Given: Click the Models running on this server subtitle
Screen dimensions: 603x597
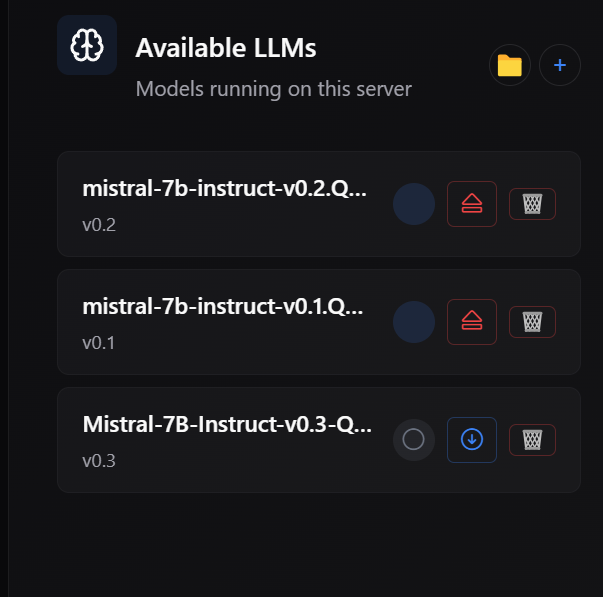Looking at the screenshot, I should tap(273, 89).
